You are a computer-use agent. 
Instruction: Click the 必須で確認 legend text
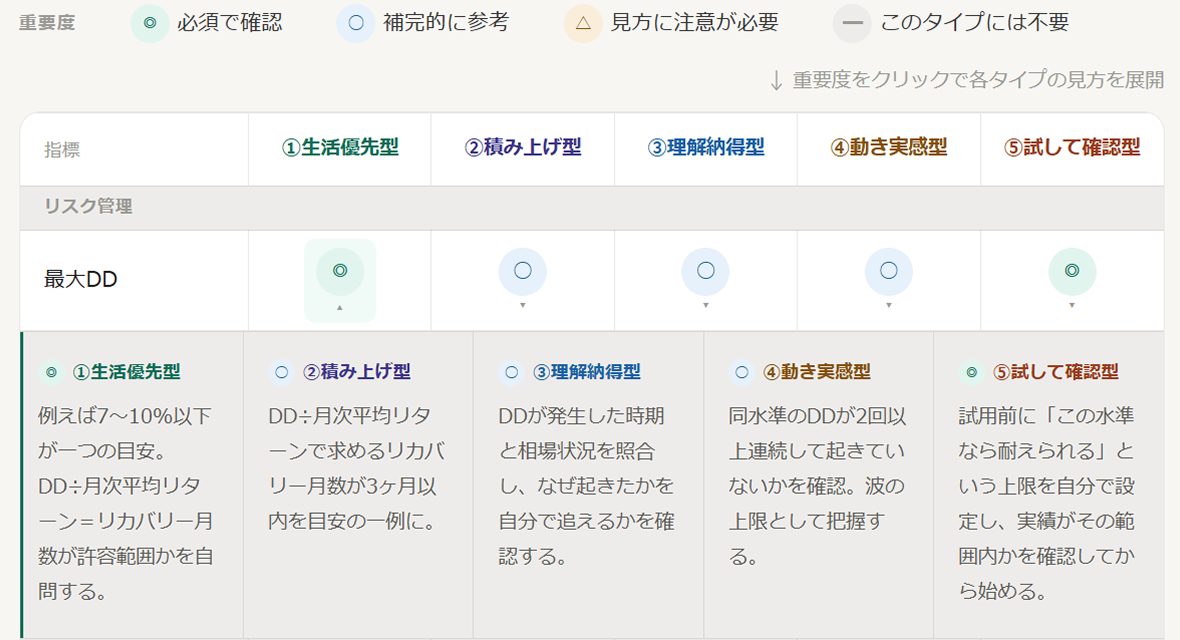tap(230, 23)
